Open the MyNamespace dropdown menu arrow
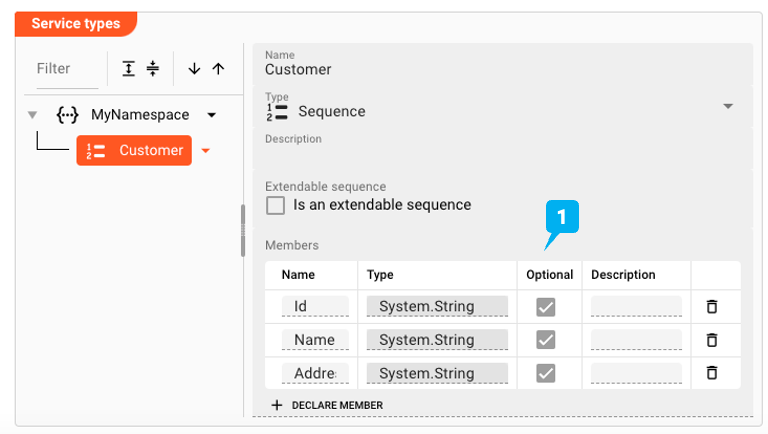The height and width of the screenshot is (434, 768). (x=212, y=115)
